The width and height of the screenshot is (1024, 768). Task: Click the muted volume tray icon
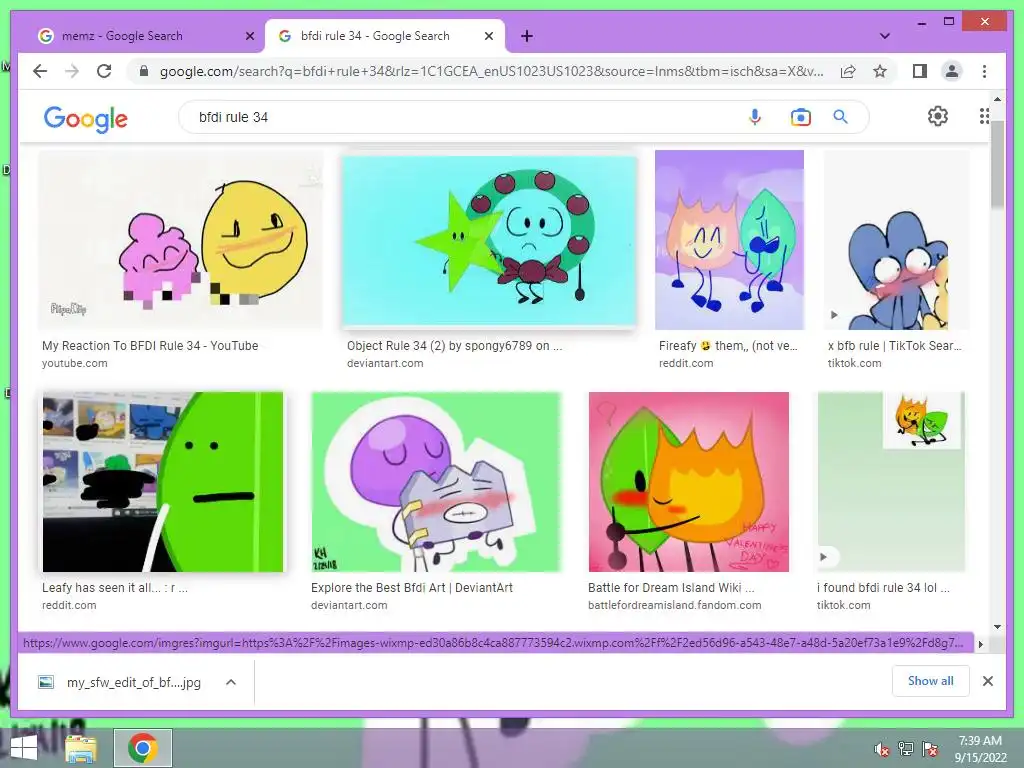(882, 749)
